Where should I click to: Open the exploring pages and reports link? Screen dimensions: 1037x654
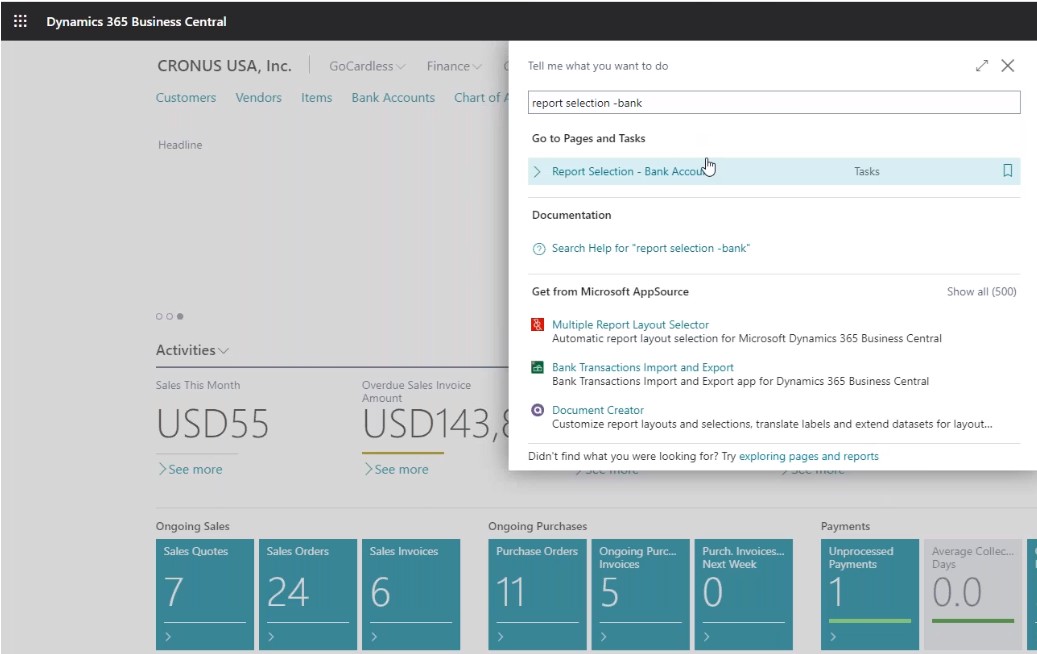click(808, 455)
